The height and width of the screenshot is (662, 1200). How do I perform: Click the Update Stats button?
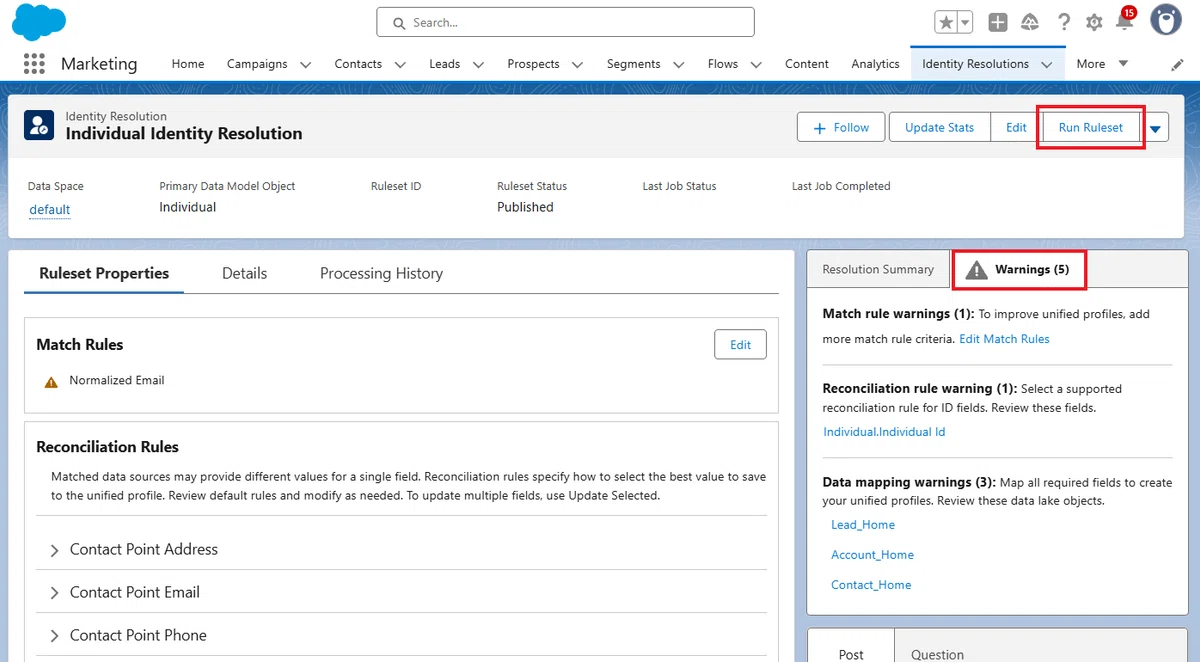939,127
